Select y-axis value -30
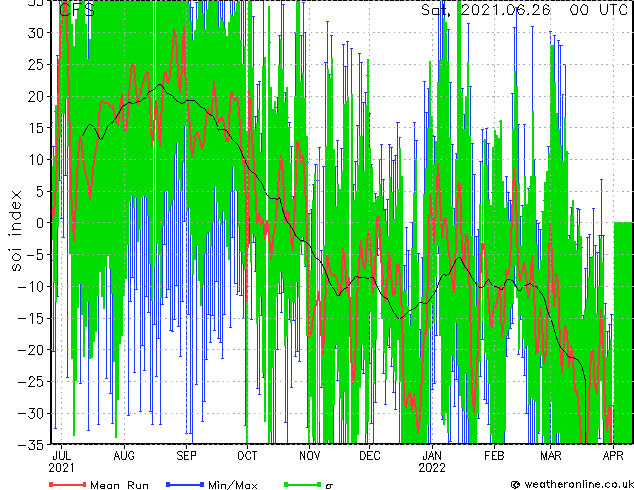Image resolution: width=634 pixels, height=490 pixels. (x=30, y=413)
